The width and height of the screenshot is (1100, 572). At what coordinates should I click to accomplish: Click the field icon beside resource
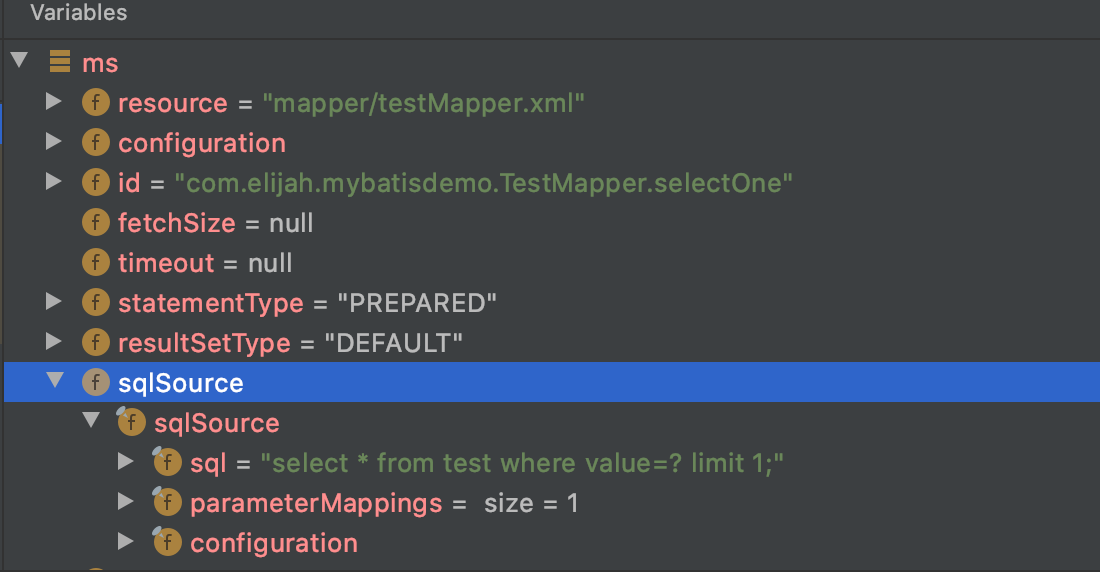point(95,103)
